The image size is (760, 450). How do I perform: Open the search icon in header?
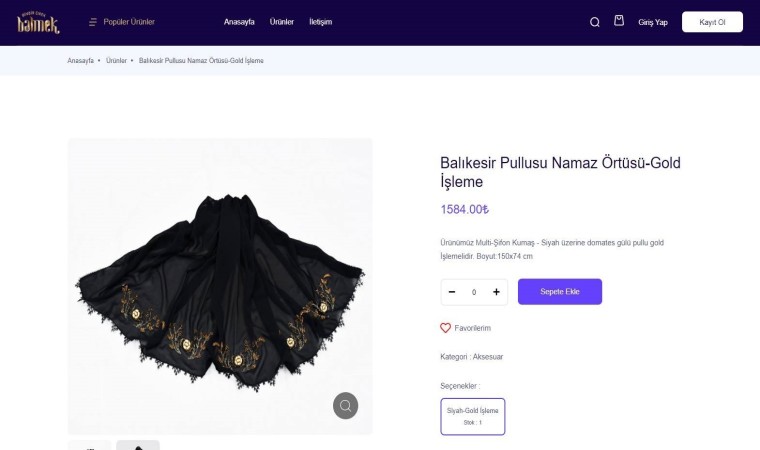coord(595,22)
